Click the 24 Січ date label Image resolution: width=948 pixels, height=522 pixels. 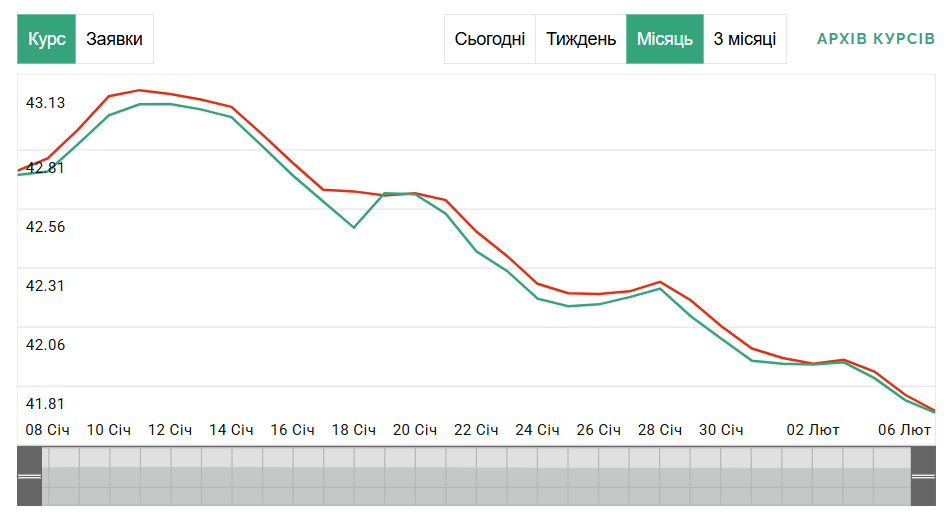(537, 430)
